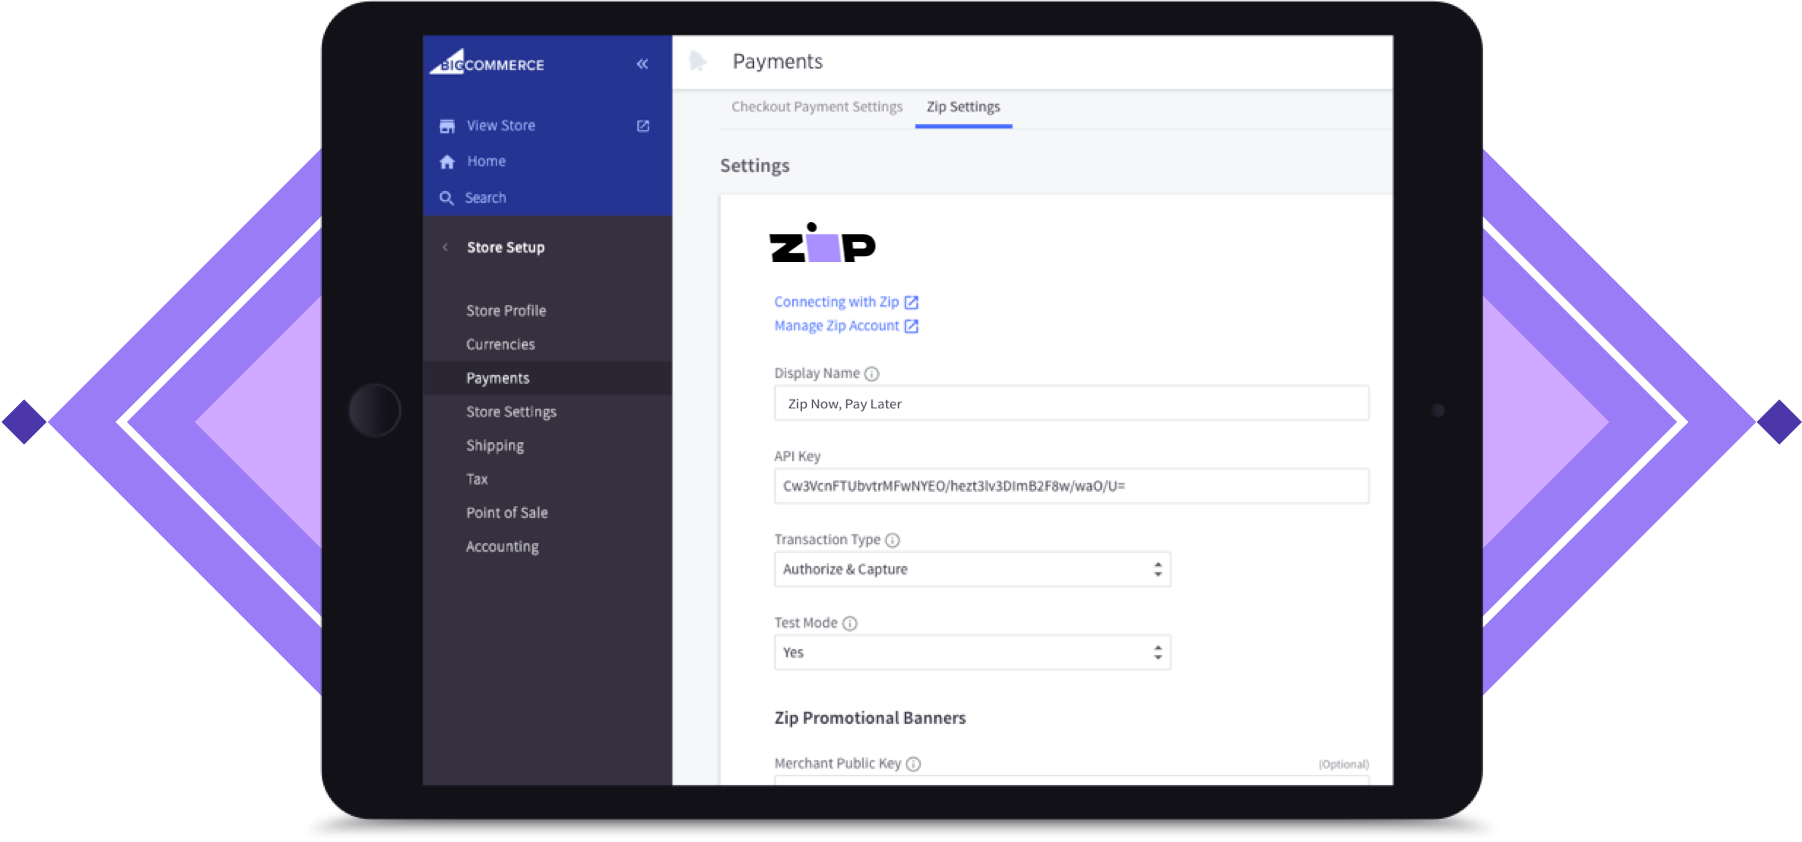Click the Home house icon
Image resolution: width=1802 pixels, height=842 pixels.
447,162
